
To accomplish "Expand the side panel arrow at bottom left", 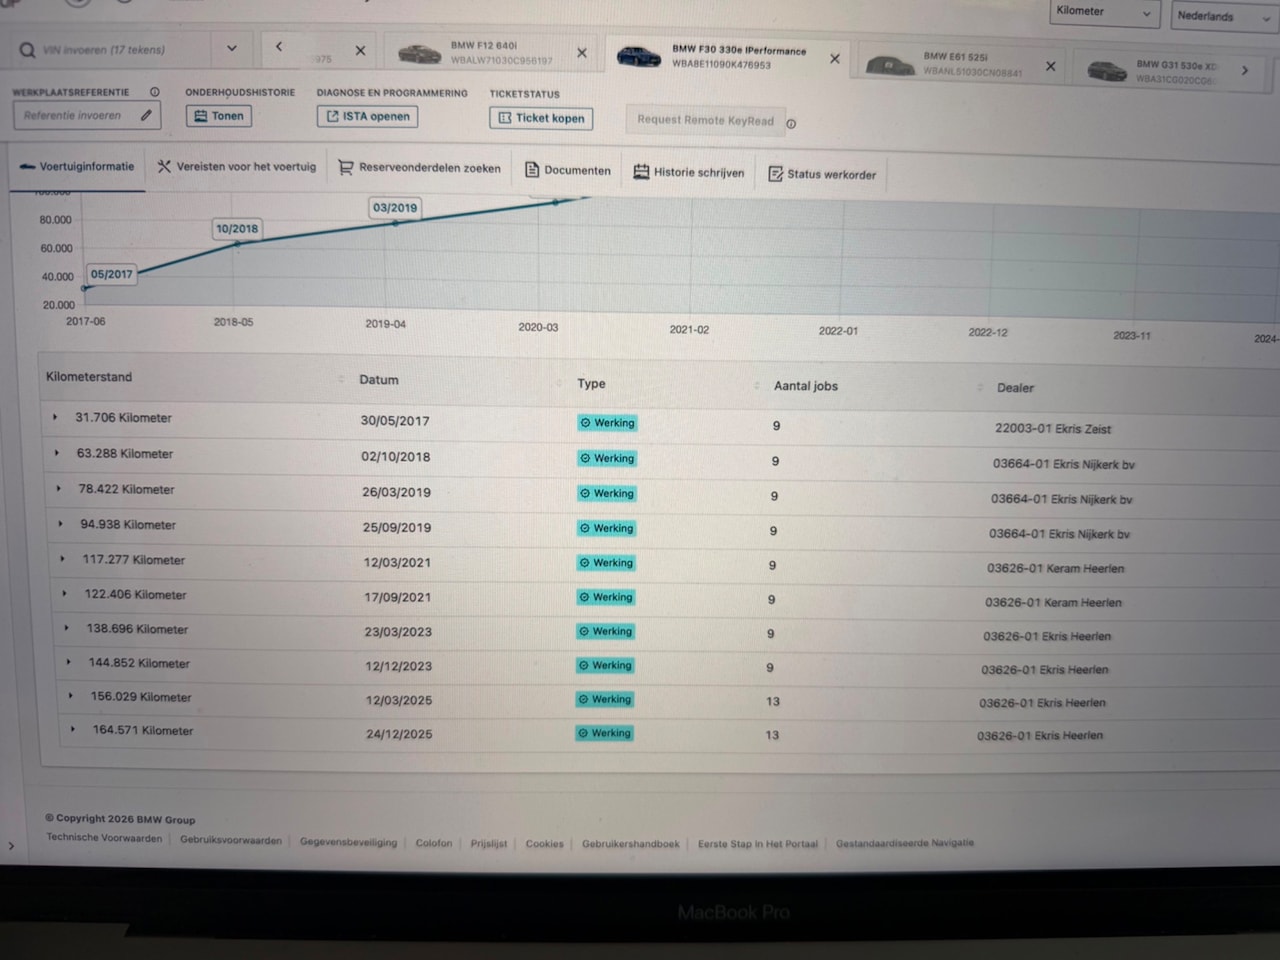I will (11, 846).
